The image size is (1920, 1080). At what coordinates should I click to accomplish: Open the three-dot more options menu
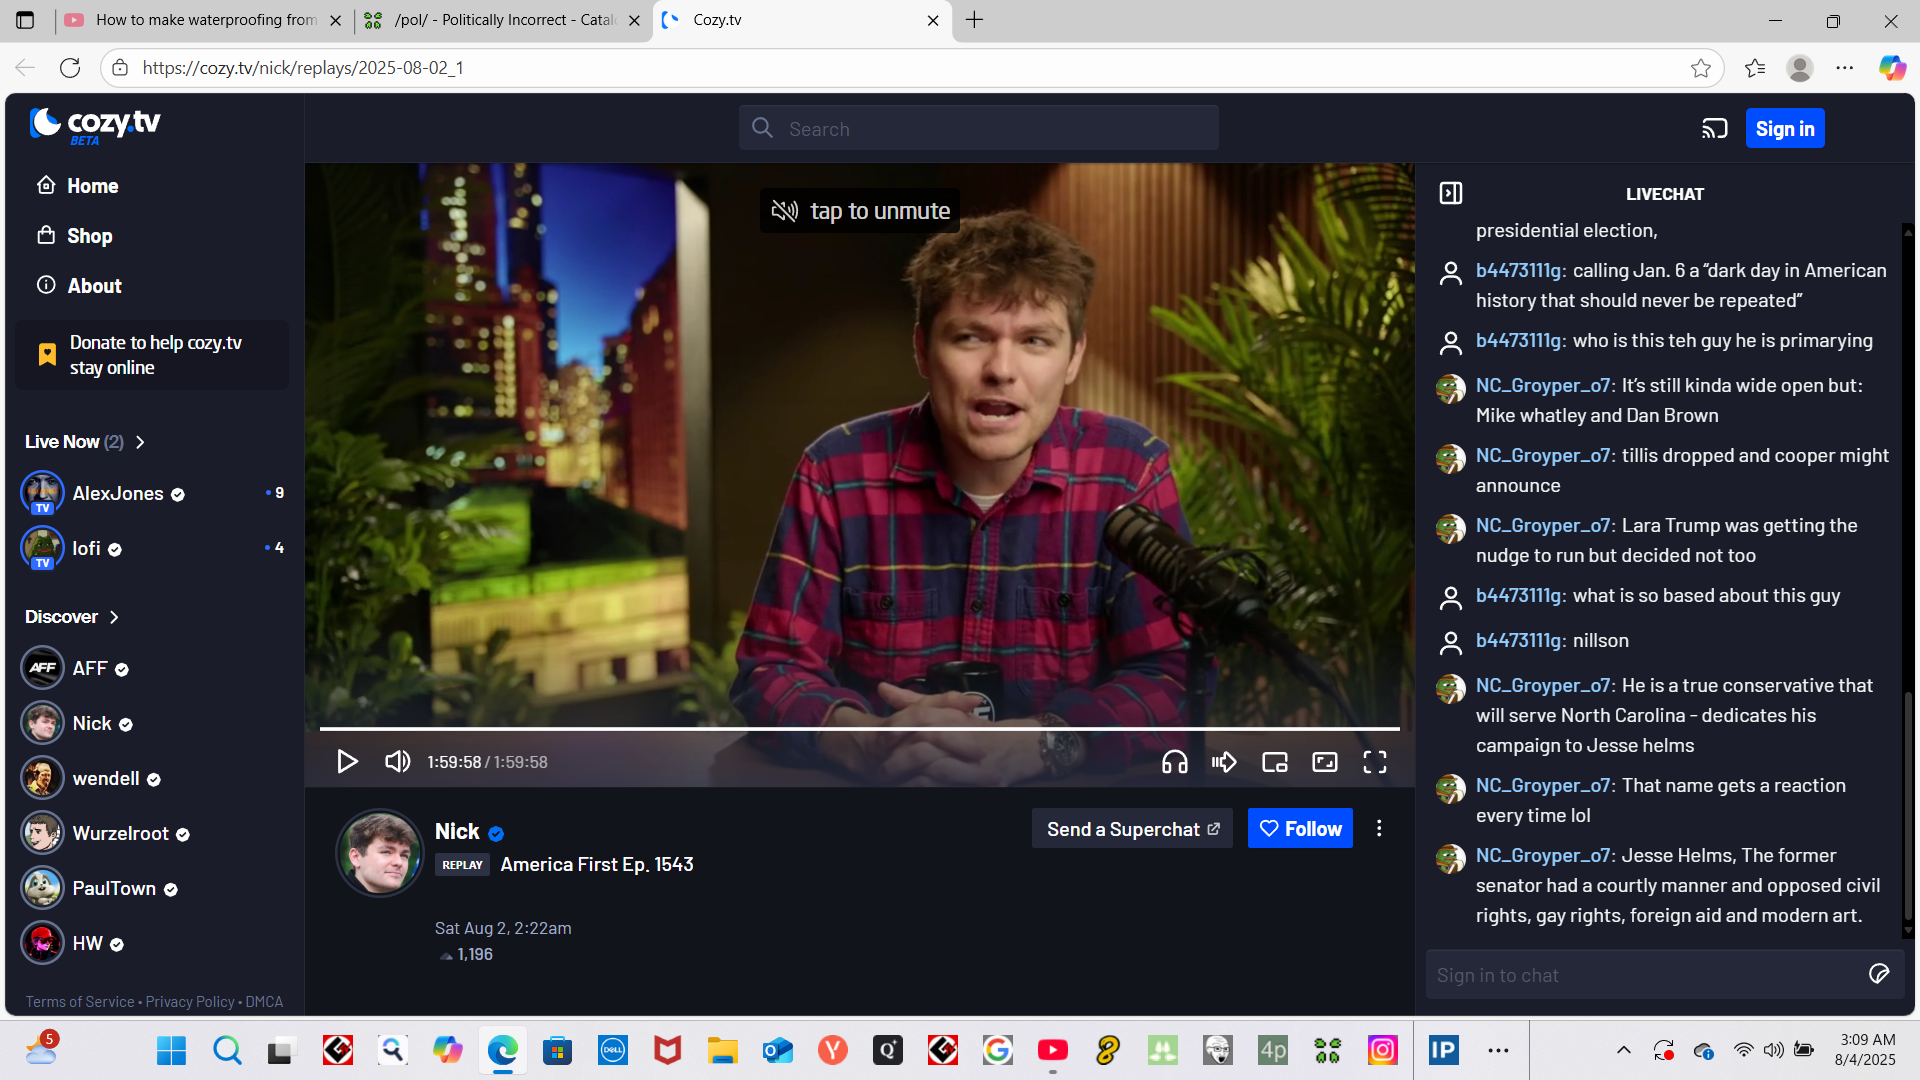point(1379,829)
